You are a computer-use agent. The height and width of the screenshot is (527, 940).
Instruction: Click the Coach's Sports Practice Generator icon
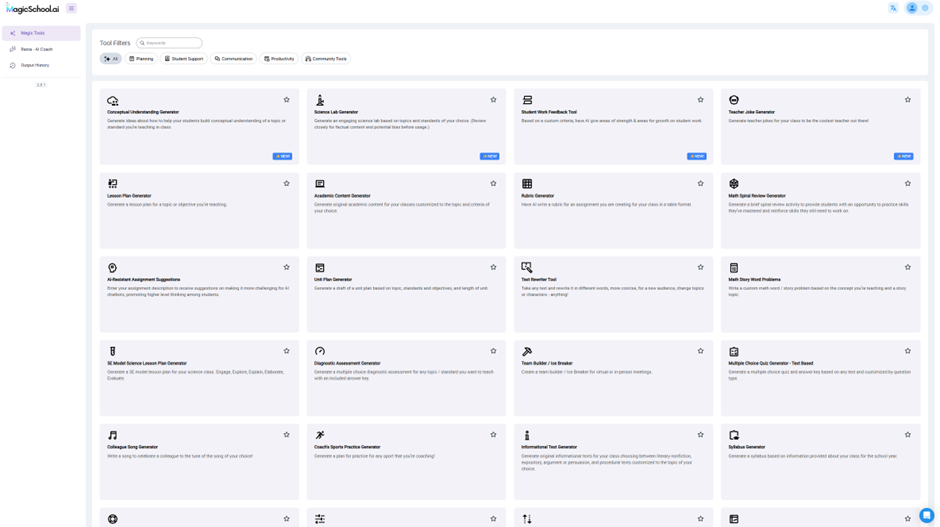(x=320, y=435)
